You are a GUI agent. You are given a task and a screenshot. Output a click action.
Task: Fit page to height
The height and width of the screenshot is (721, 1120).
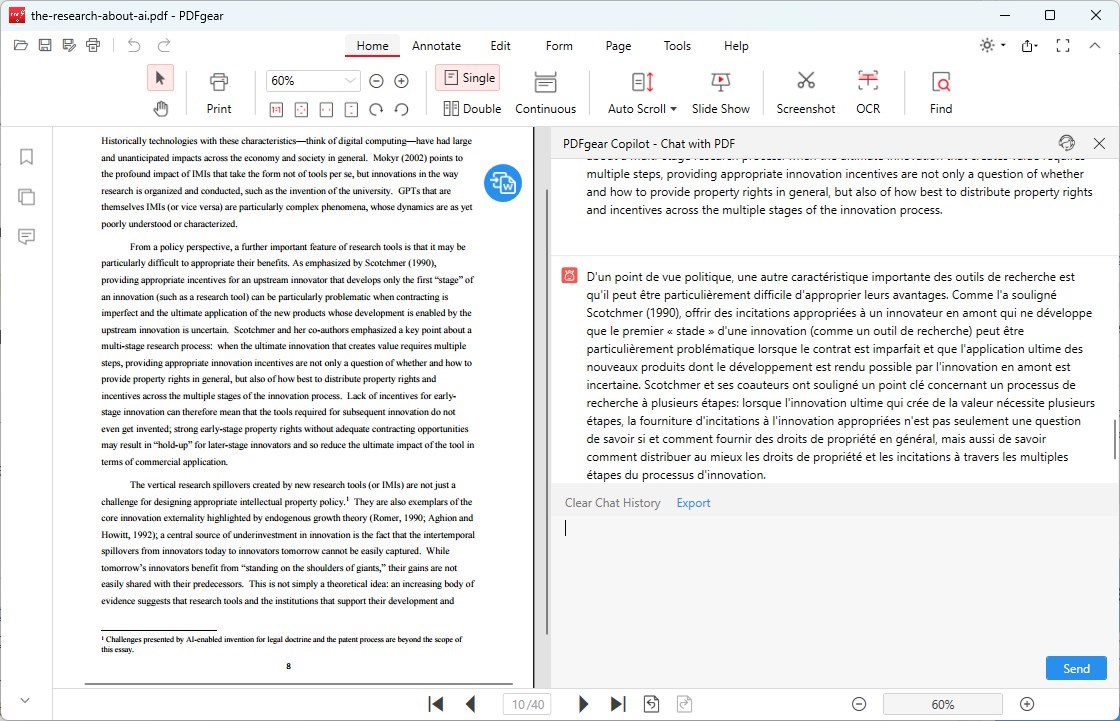(351, 109)
